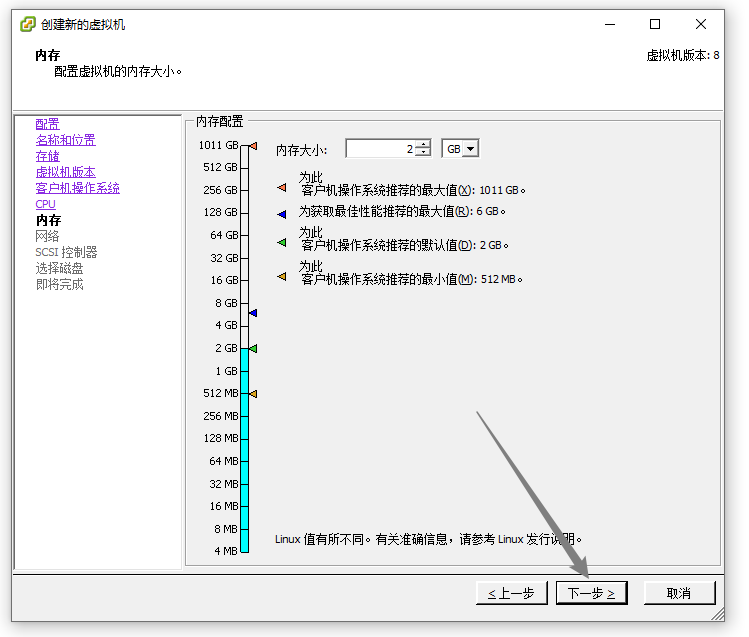749x637 pixels.
Task: Increase memory size with up spinner arrow
Action: coord(423,145)
